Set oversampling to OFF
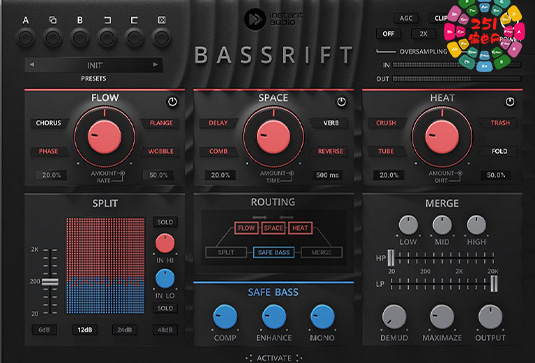 (x=388, y=34)
